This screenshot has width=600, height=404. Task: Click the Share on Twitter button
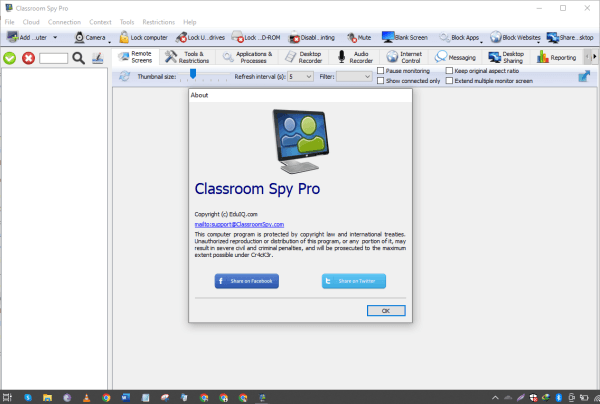(x=354, y=281)
